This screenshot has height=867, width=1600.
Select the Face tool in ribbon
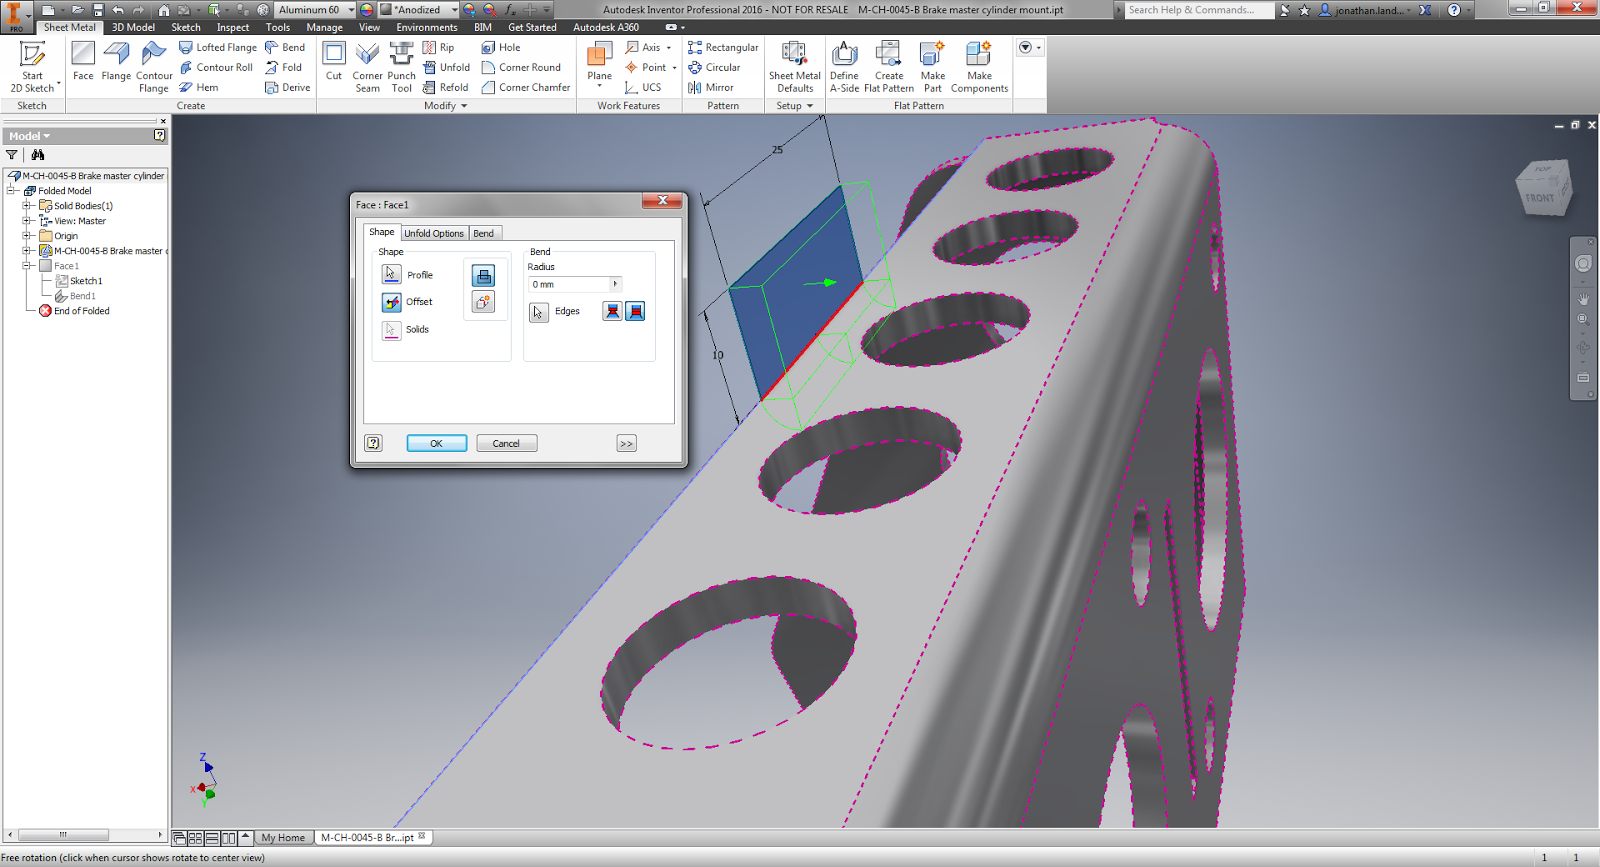83,61
